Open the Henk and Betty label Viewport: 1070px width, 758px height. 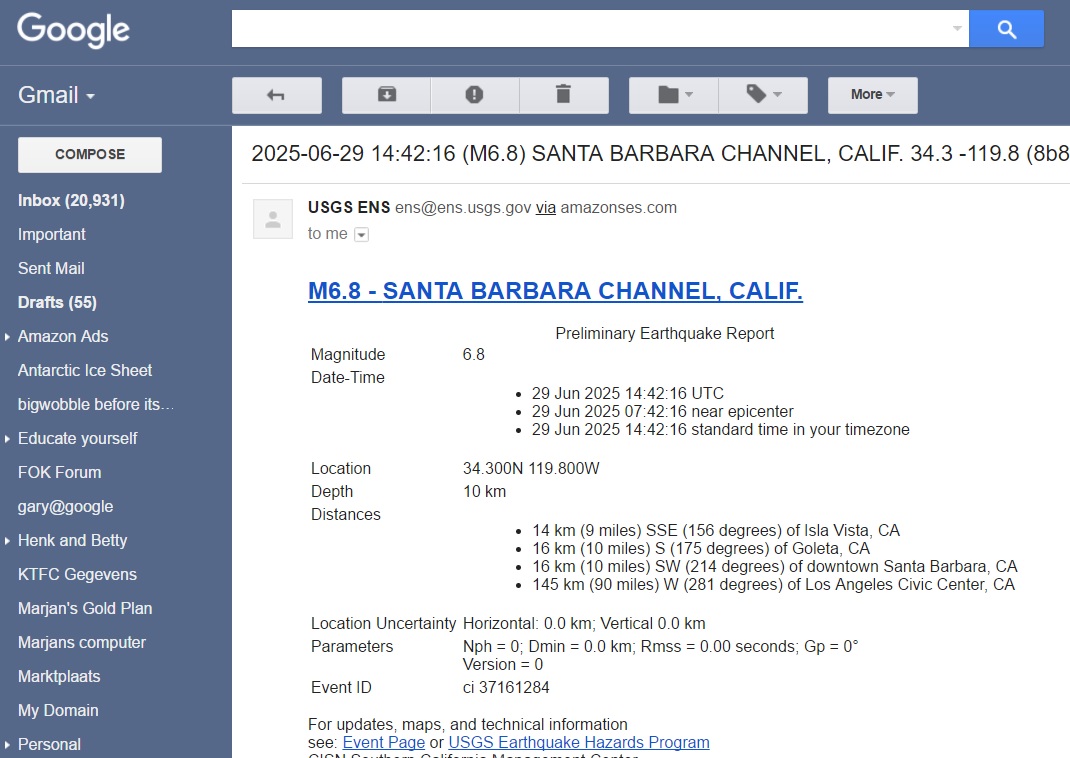click(x=72, y=540)
